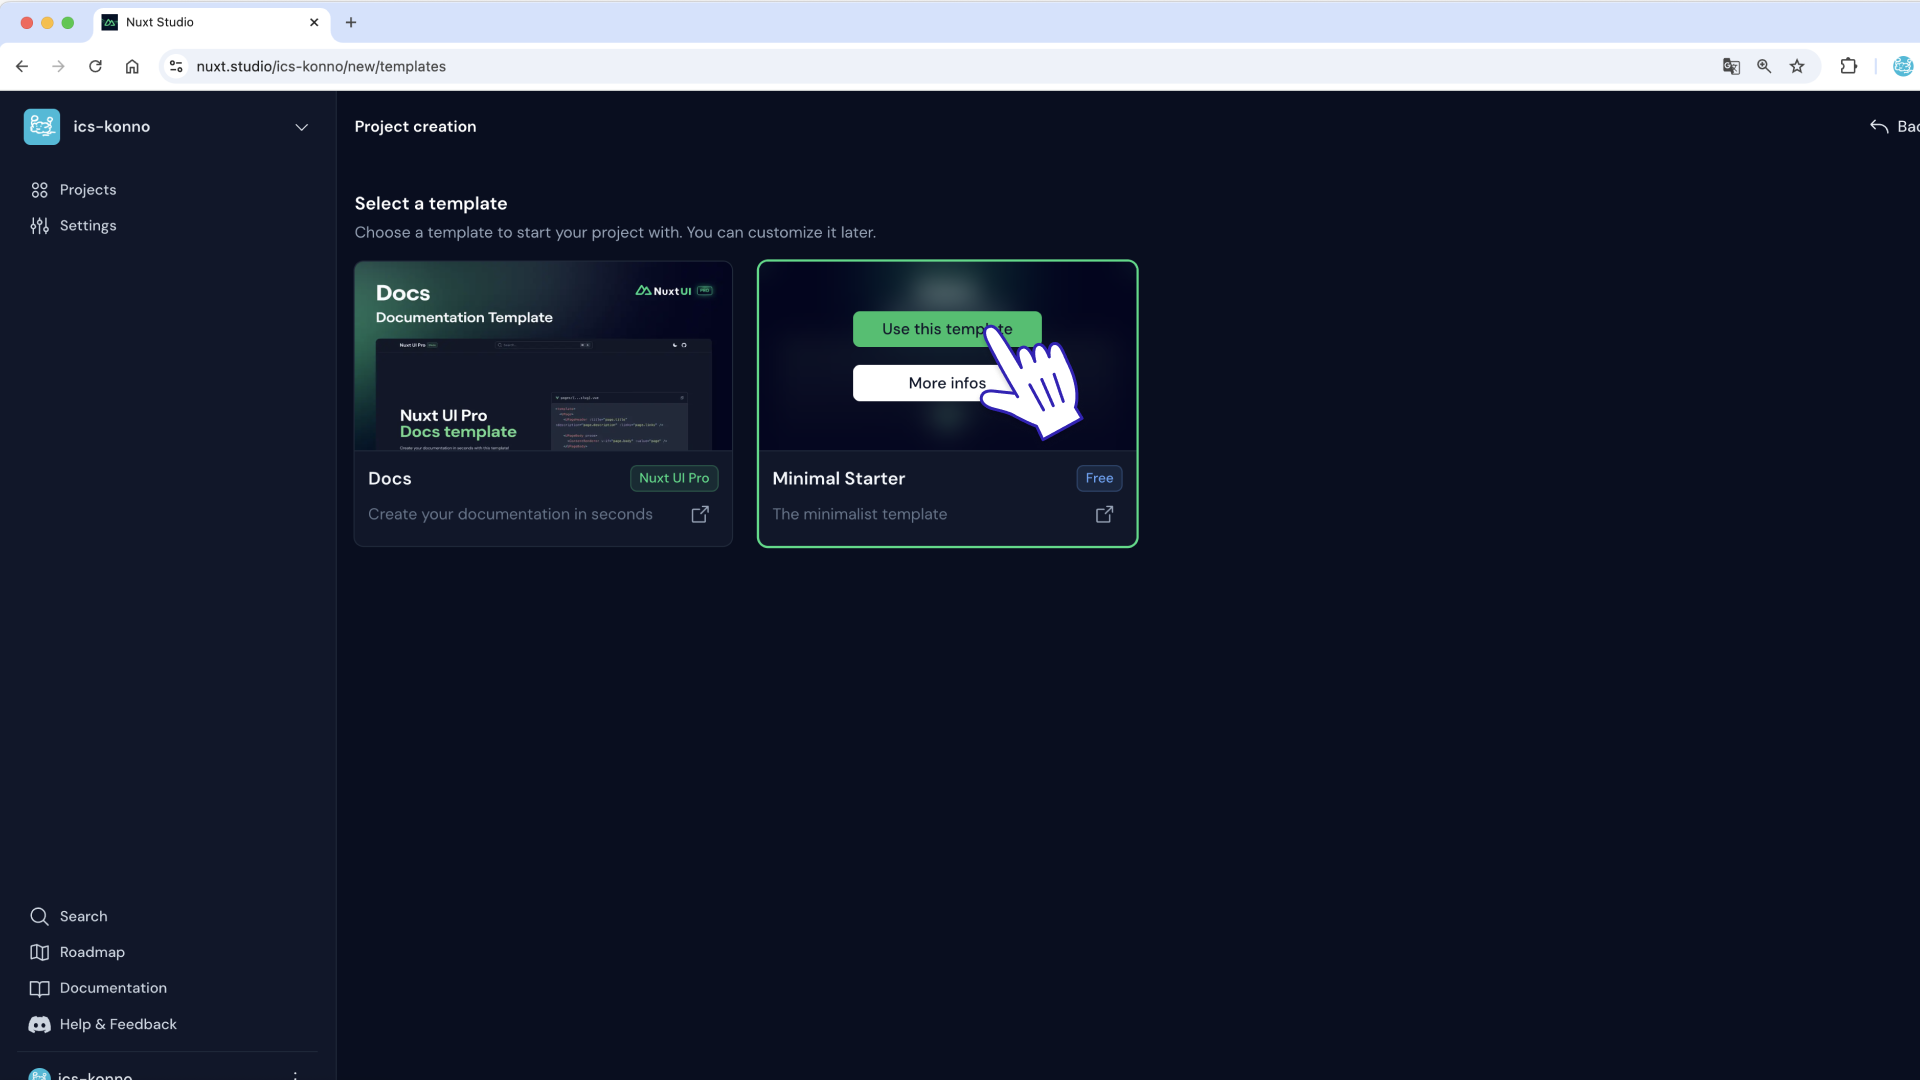
Task: Open Minimal Starter external link icon
Action: (1104, 514)
